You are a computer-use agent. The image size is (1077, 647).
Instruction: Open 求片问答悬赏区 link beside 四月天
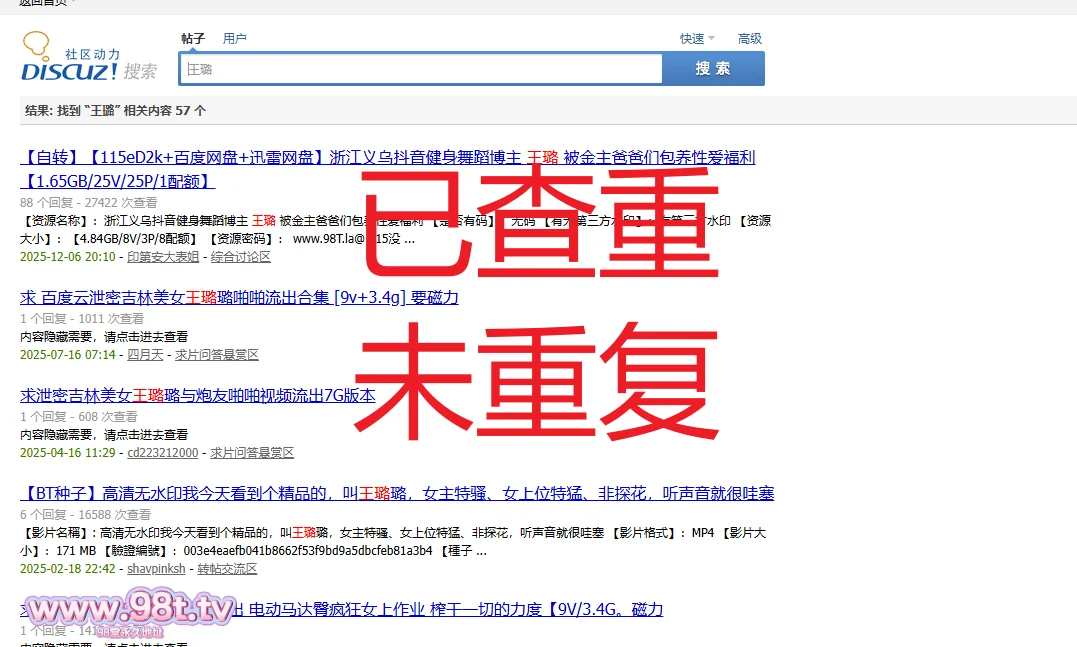[x=217, y=355]
